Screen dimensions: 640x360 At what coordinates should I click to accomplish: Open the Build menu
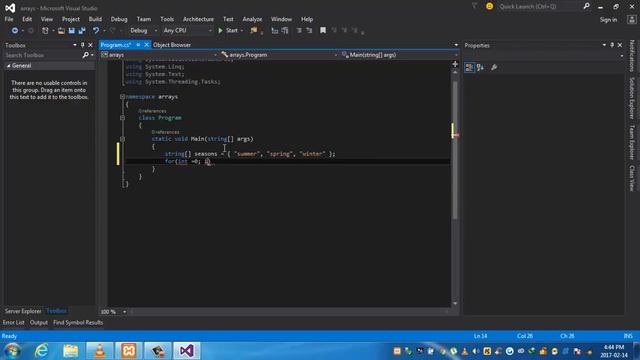[x=95, y=19]
